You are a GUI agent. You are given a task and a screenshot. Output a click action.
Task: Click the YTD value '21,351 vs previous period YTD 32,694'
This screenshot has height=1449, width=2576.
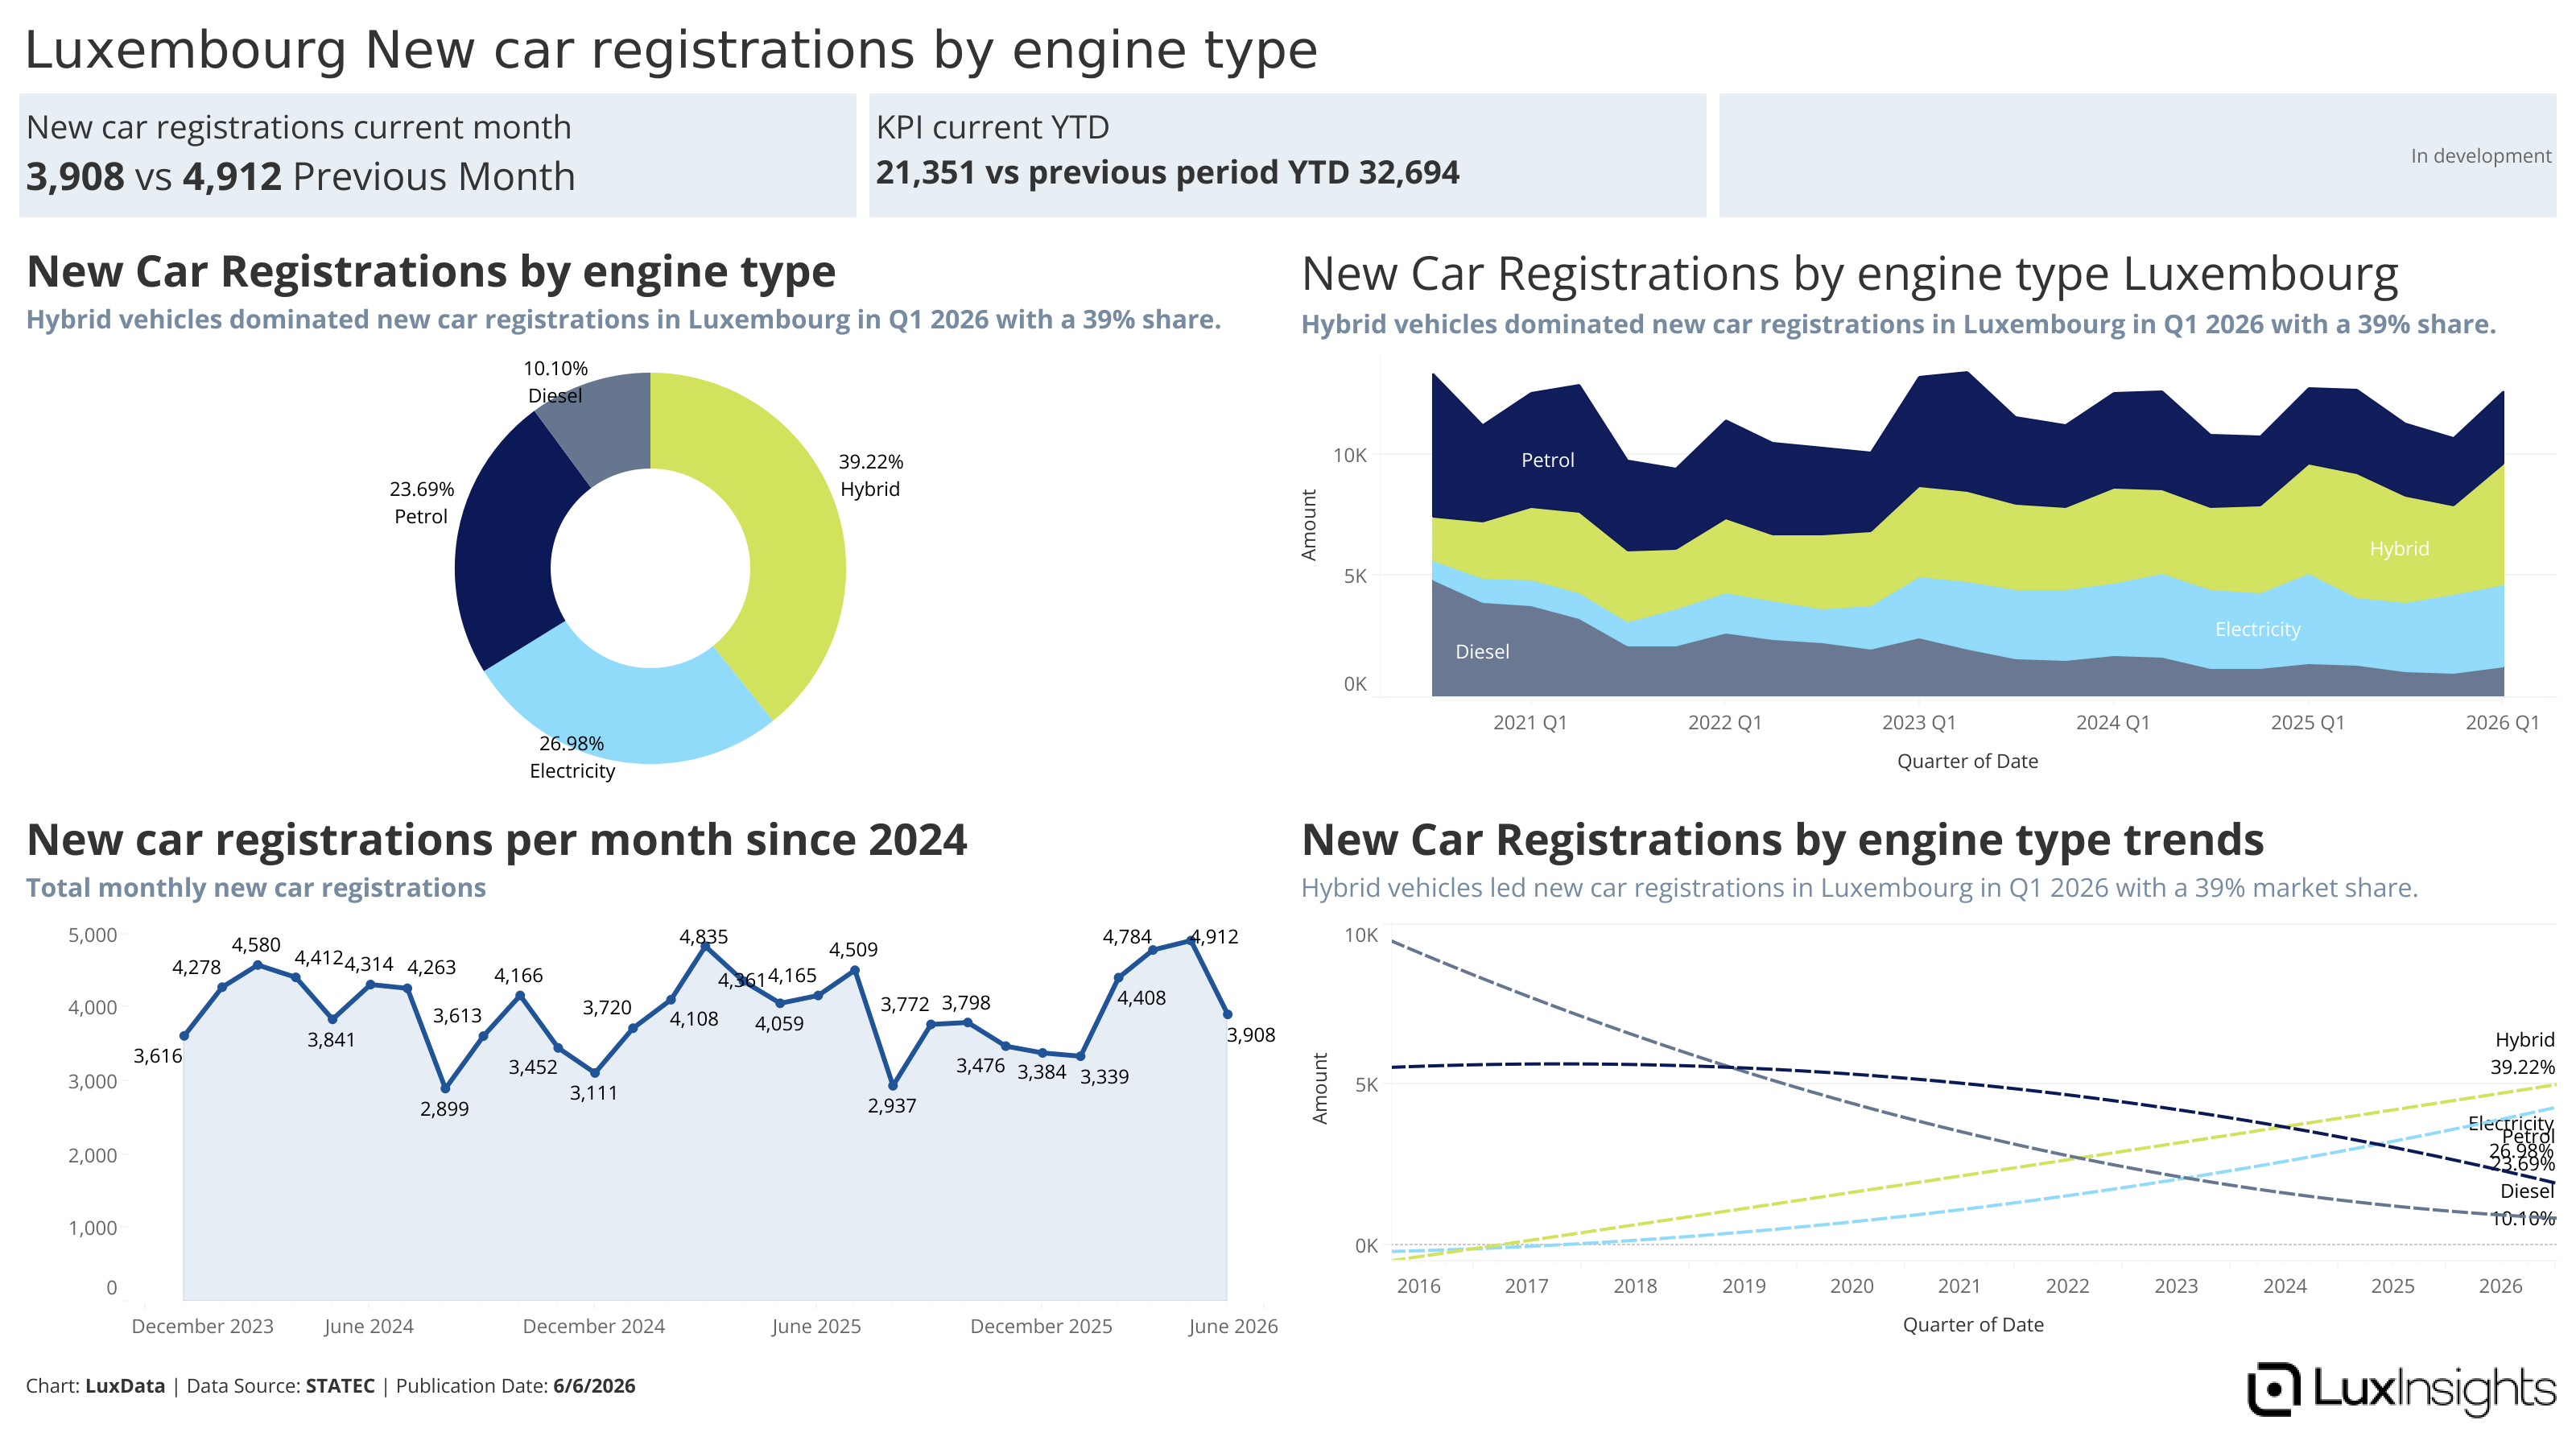[1167, 172]
